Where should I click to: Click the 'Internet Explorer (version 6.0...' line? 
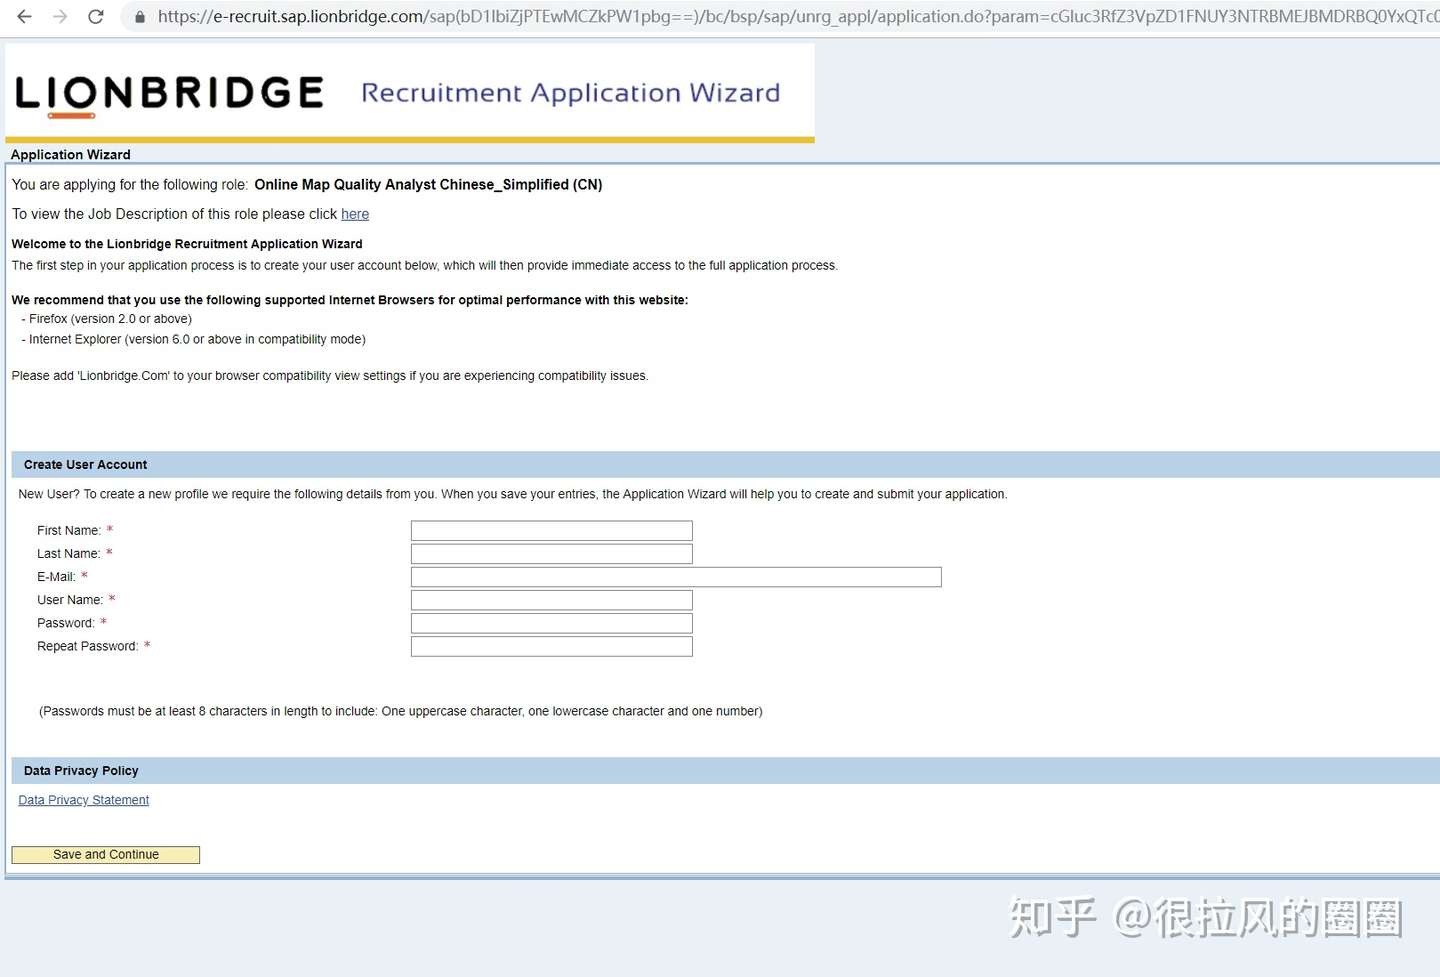(x=194, y=340)
